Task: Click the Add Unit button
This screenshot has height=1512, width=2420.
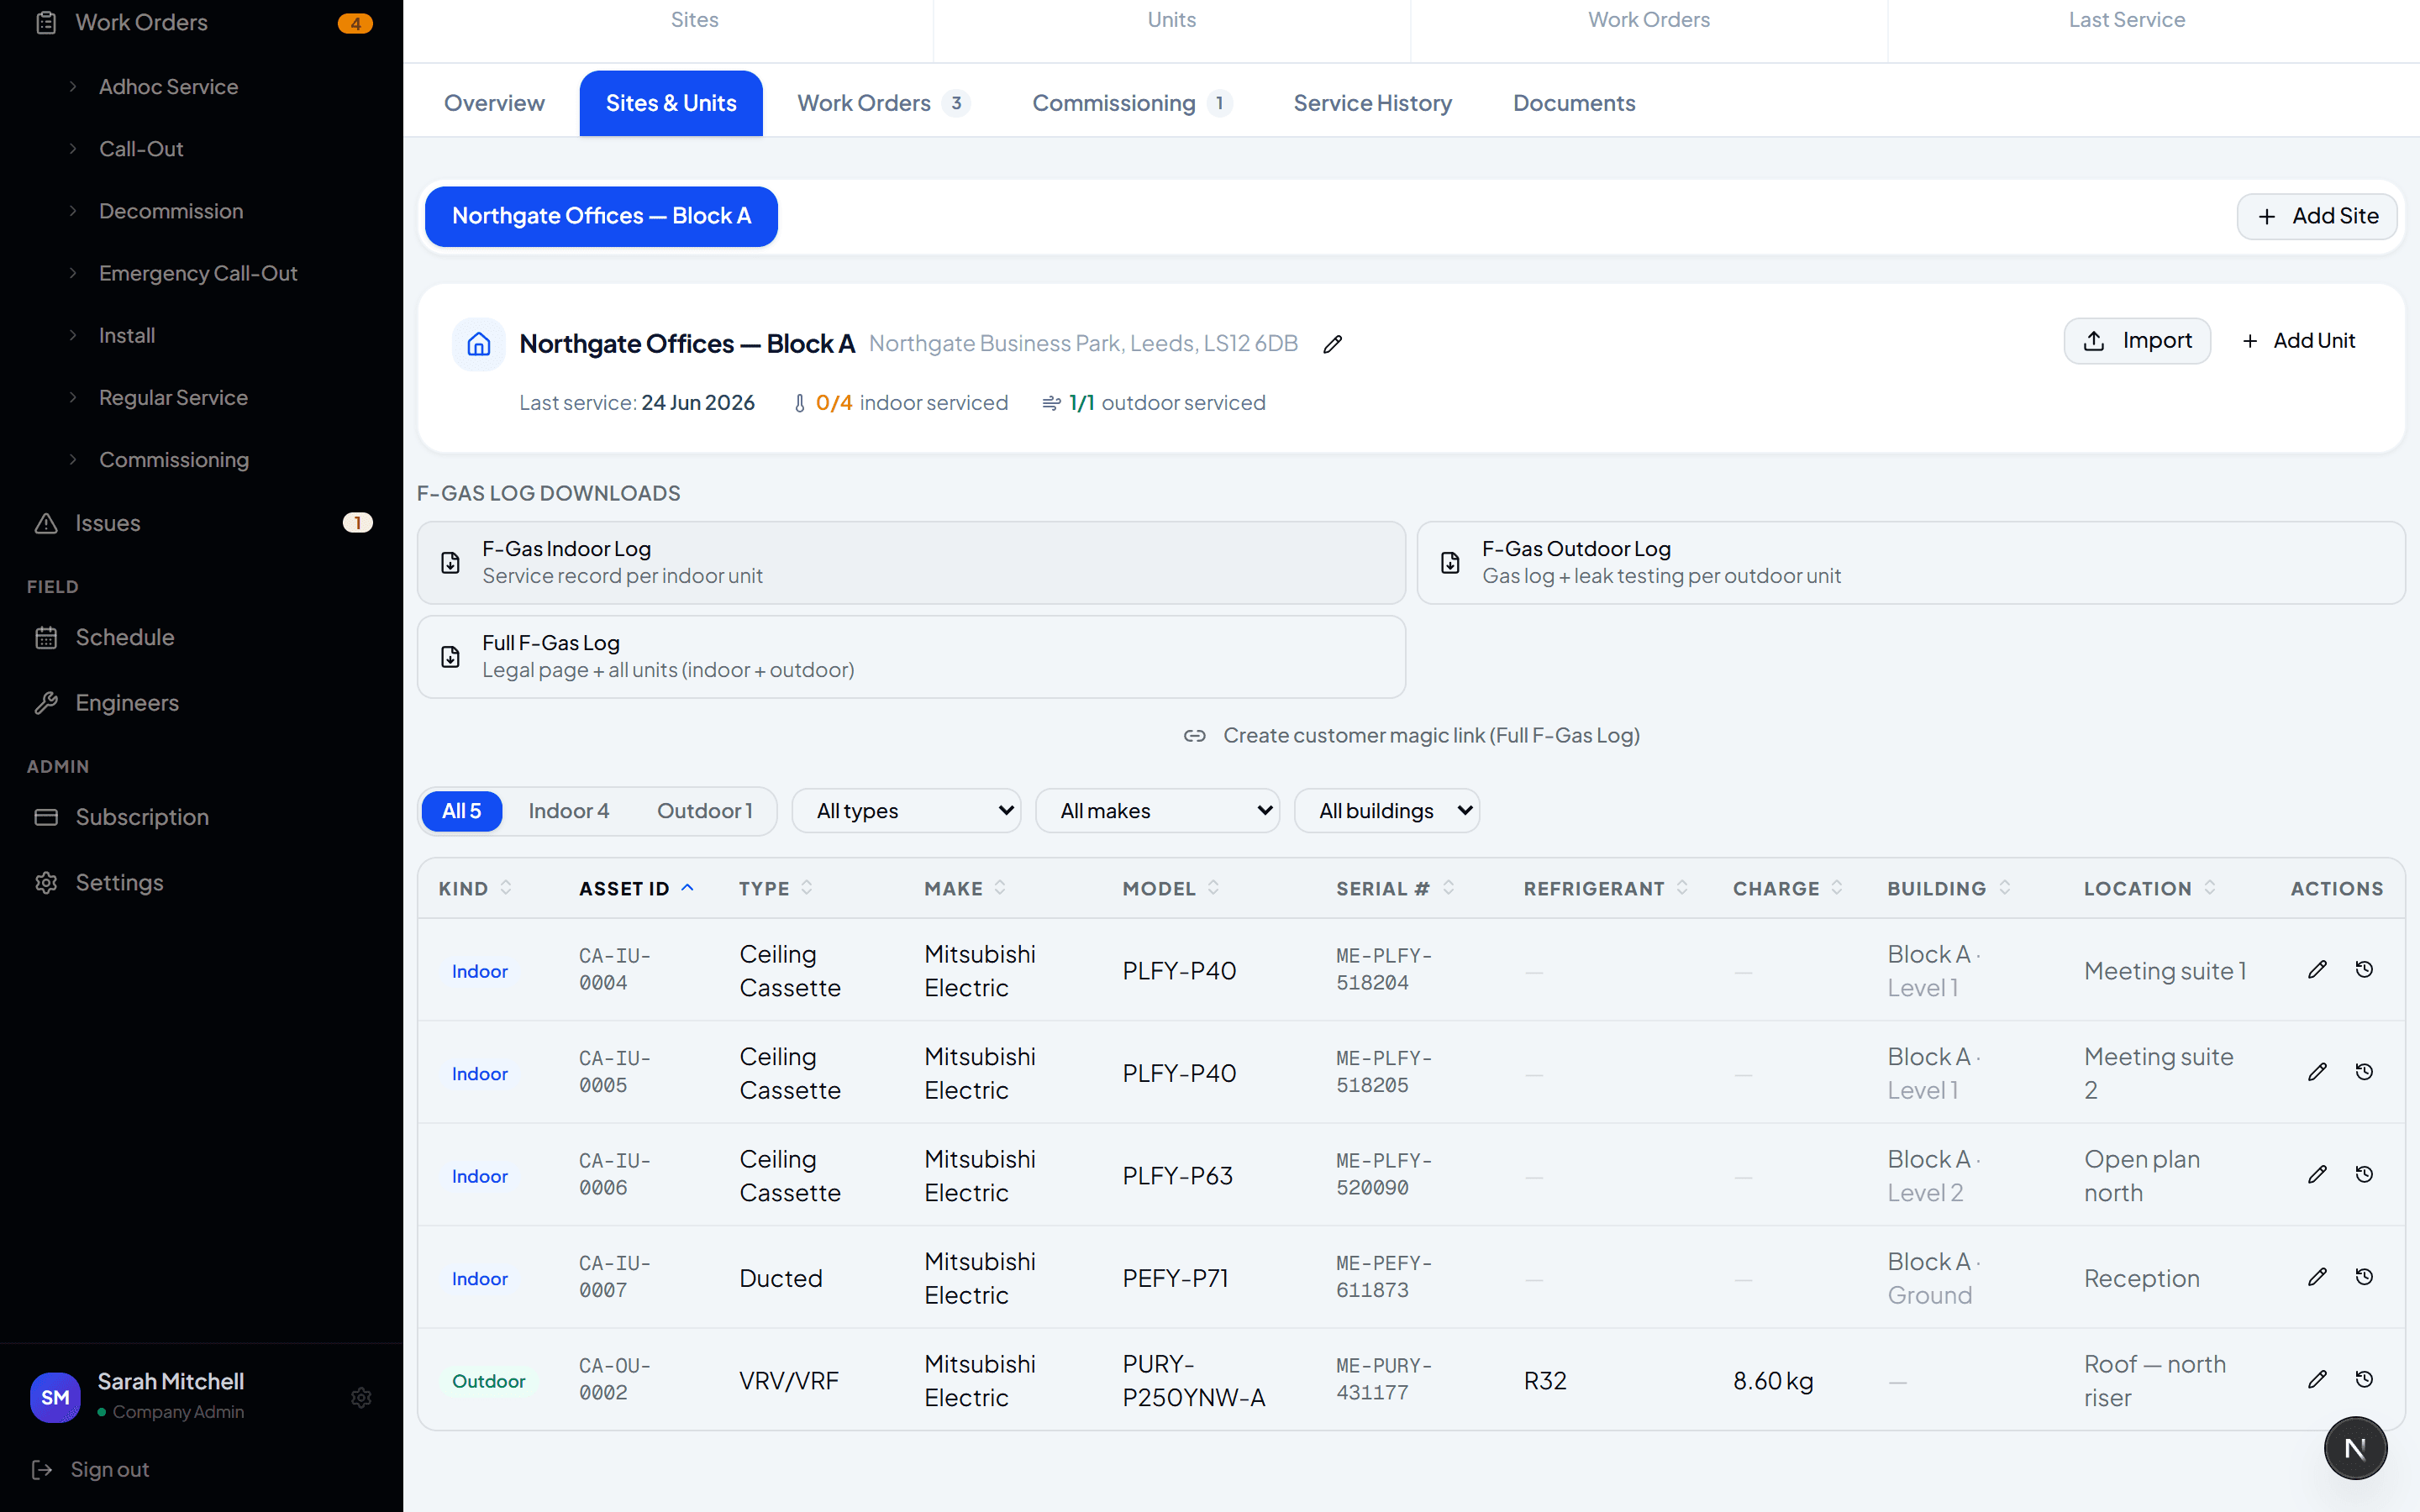Action: [x=2298, y=341]
